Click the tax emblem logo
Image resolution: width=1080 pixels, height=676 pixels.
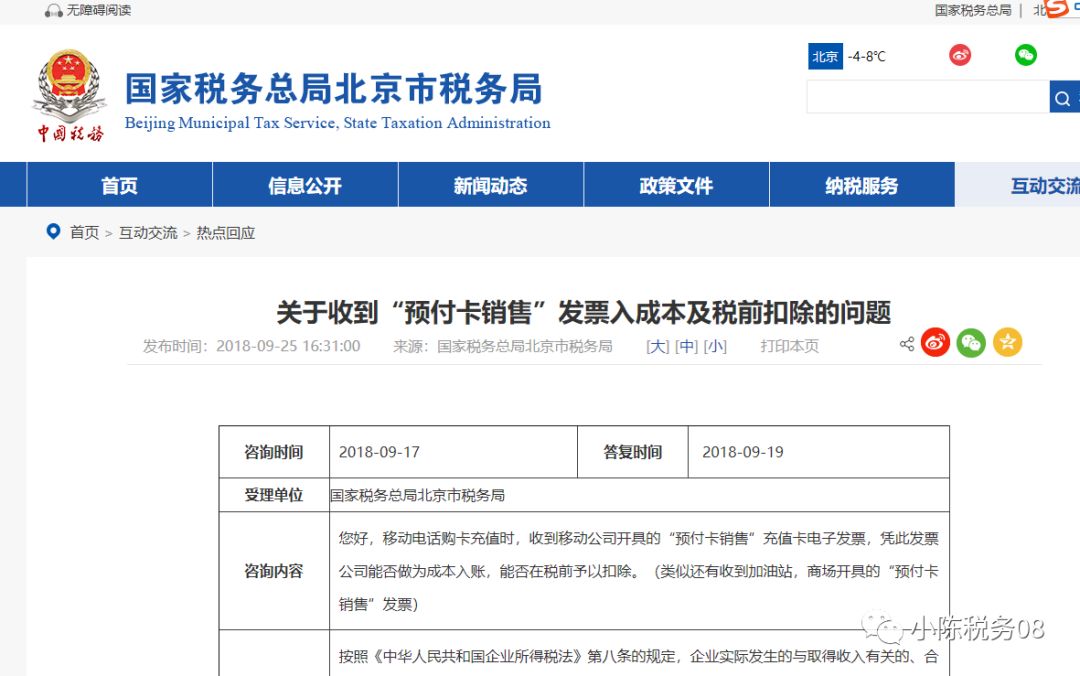70,95
